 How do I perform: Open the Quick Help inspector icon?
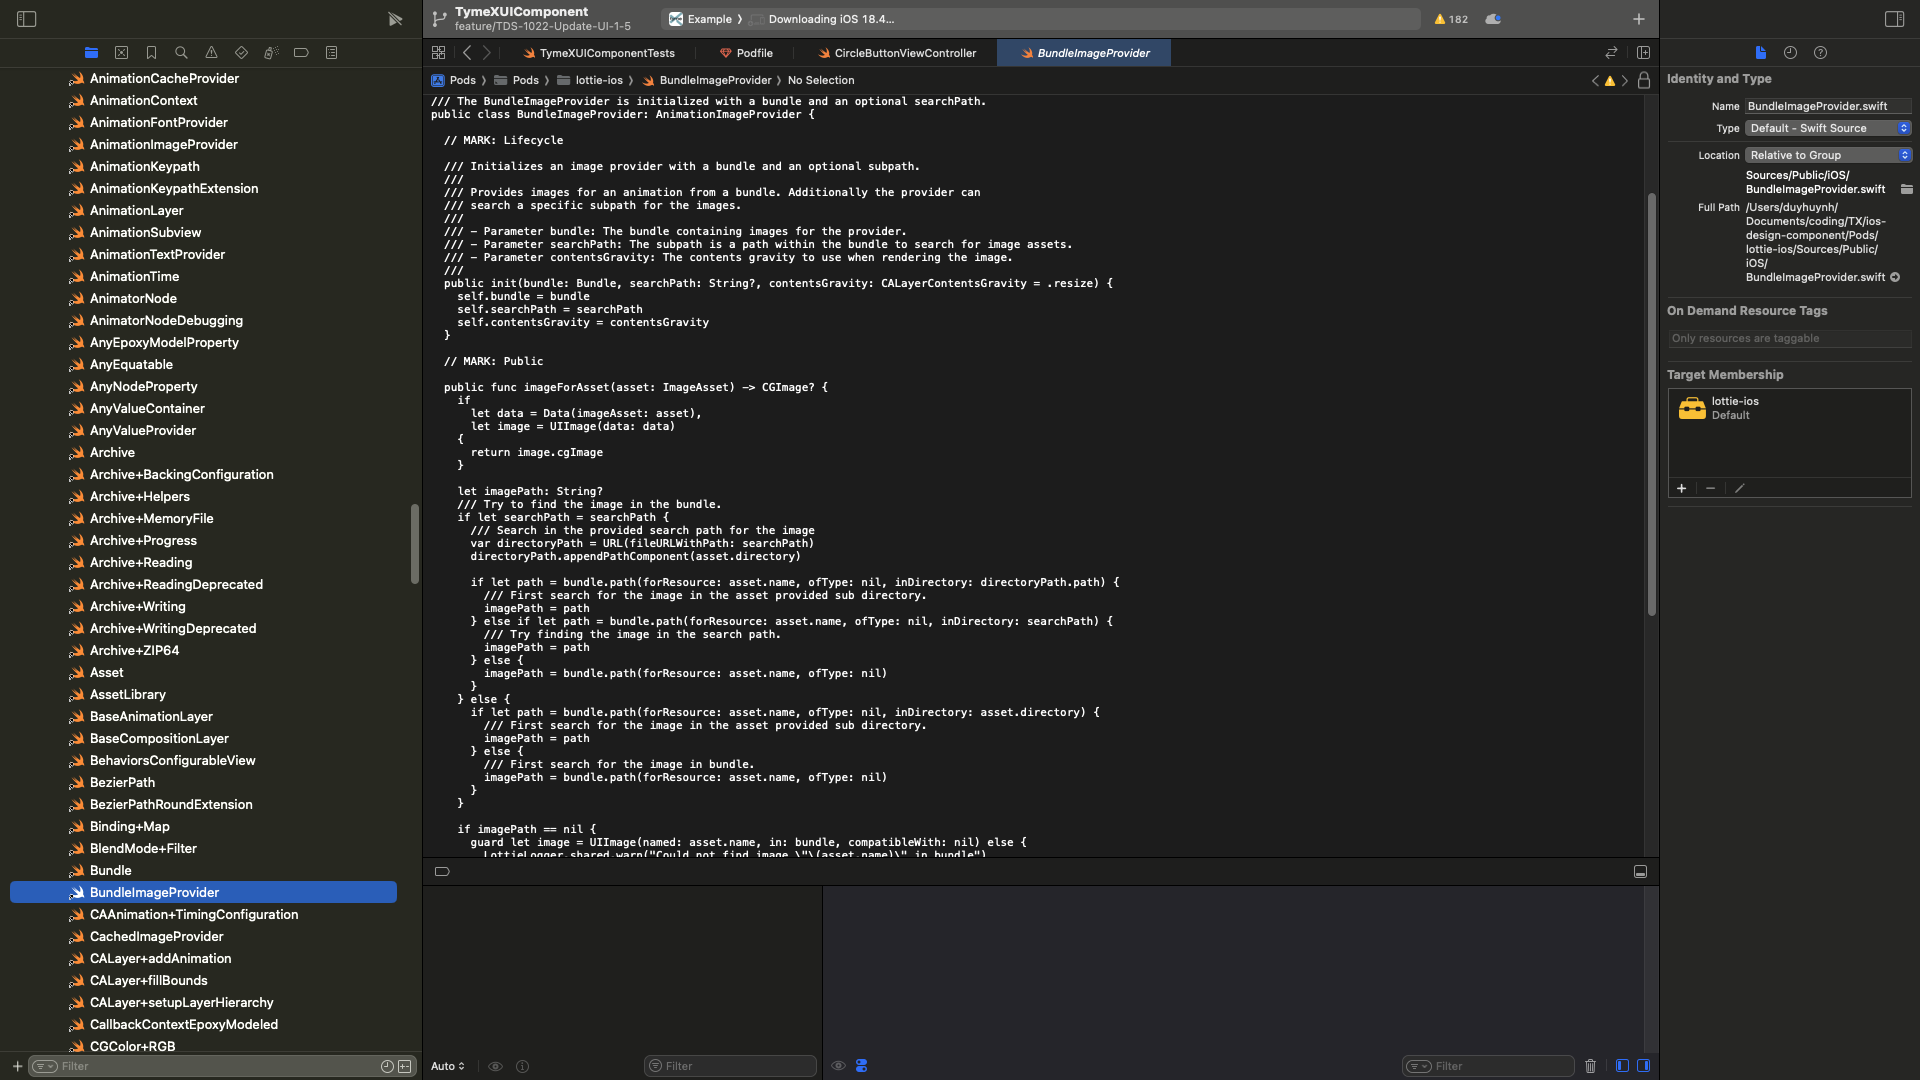tap(1820, 53)
